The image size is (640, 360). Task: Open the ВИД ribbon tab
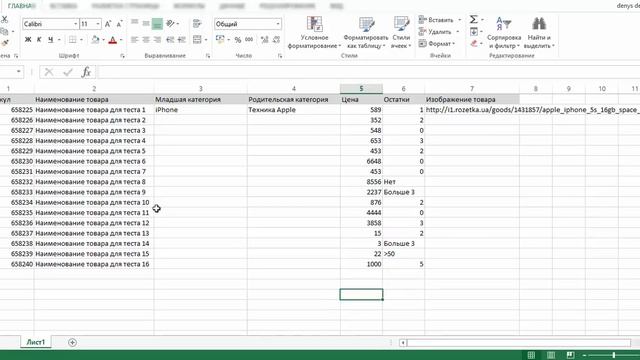[x=336, y=6]
